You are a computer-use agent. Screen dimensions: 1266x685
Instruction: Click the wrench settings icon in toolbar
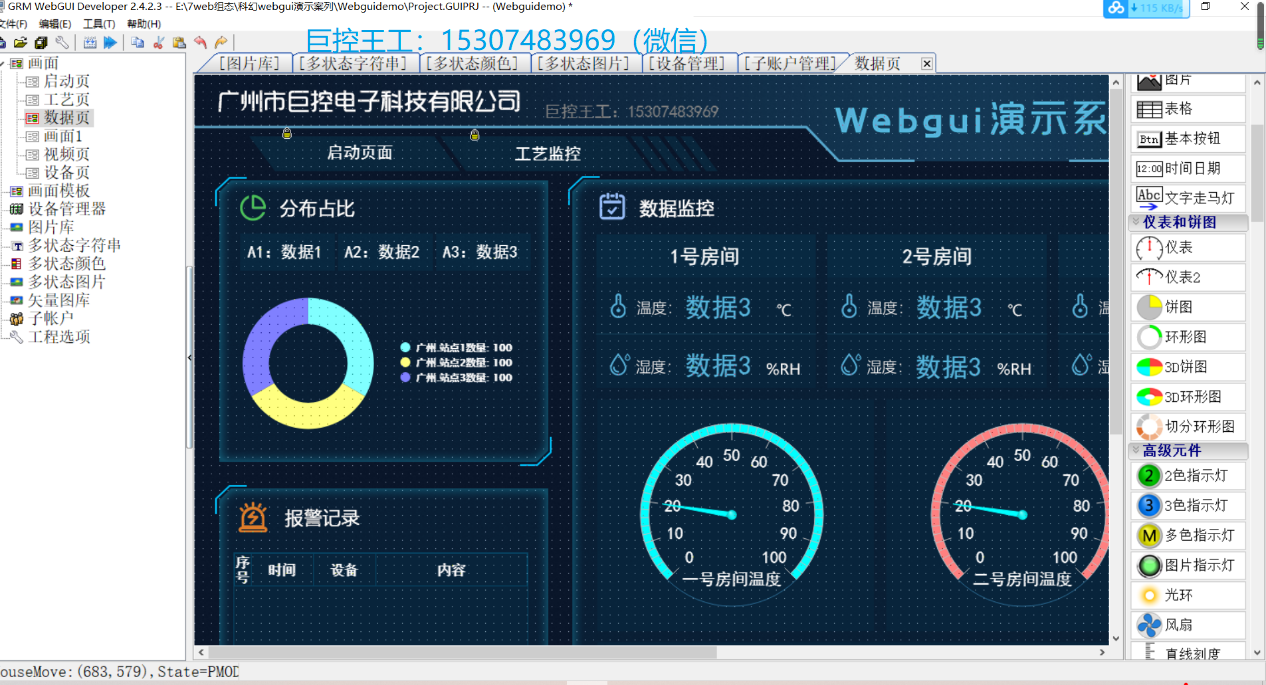[62, 42]
